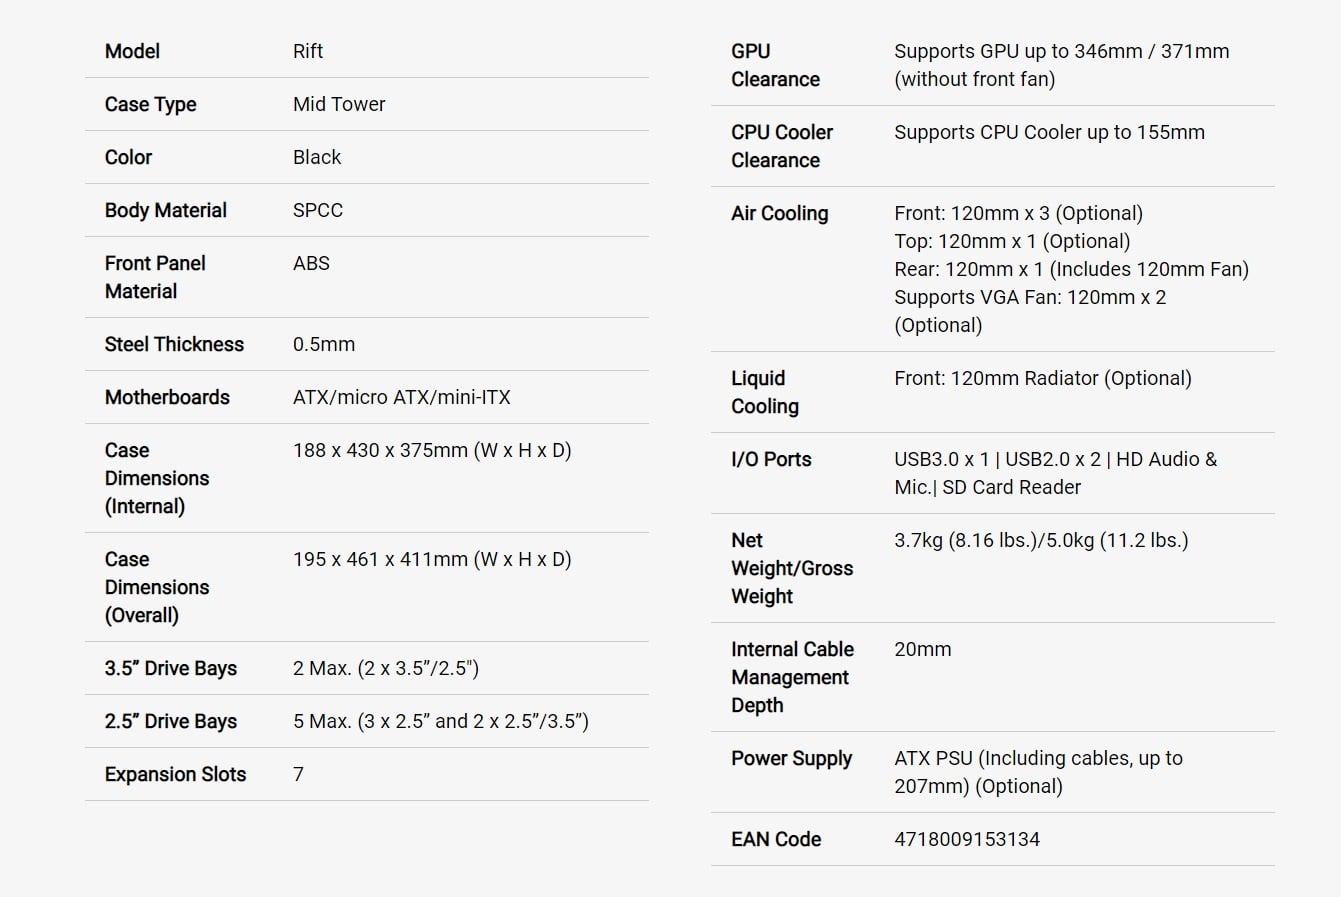
Task: Select the 3.5" Drive Bays label
Action: (x=171, y=668)
